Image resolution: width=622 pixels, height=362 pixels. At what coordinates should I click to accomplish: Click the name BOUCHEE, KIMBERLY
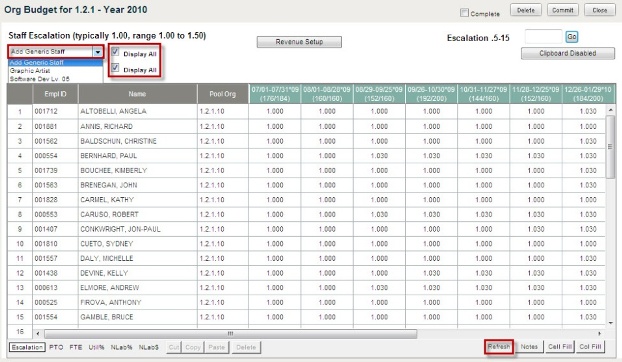pos(113,170)
